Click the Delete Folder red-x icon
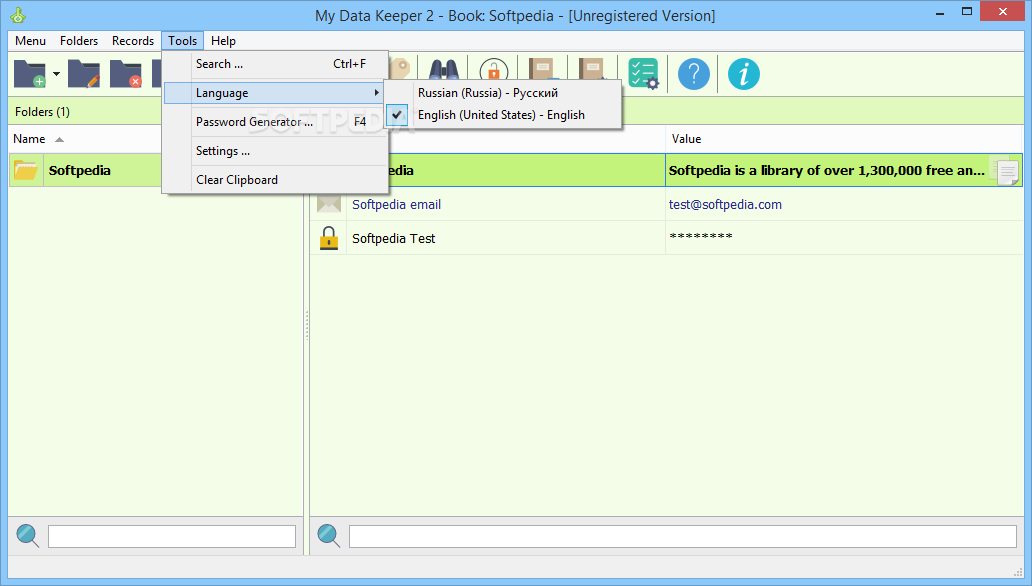1032x586 pixels. 126,74
